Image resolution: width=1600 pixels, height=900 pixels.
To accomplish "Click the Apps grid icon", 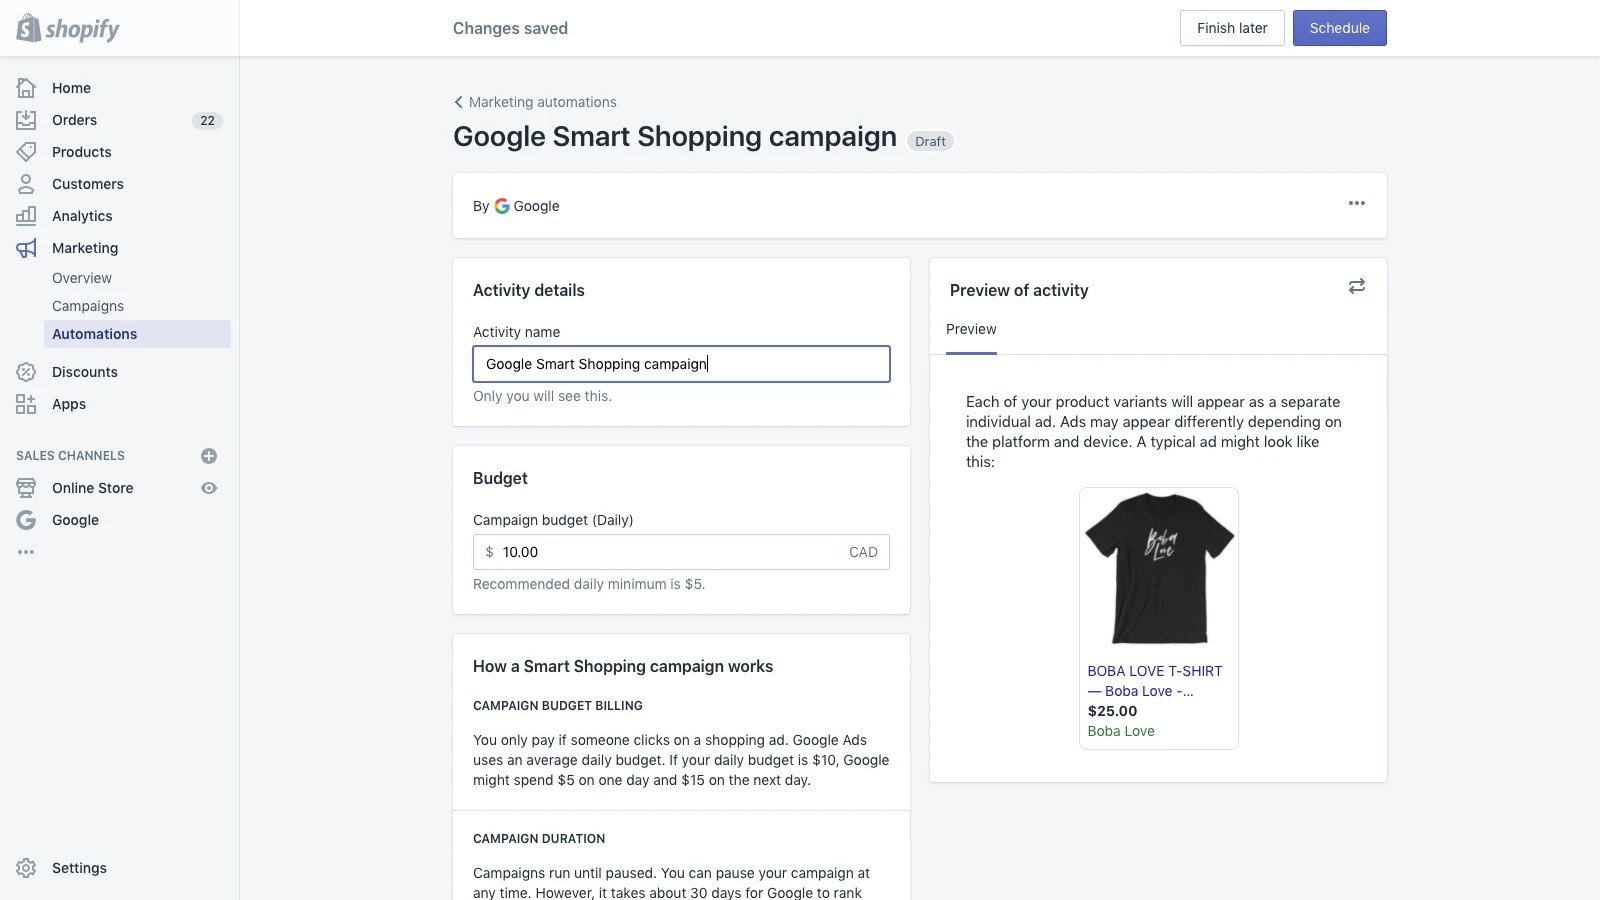I will click(27, 404).
